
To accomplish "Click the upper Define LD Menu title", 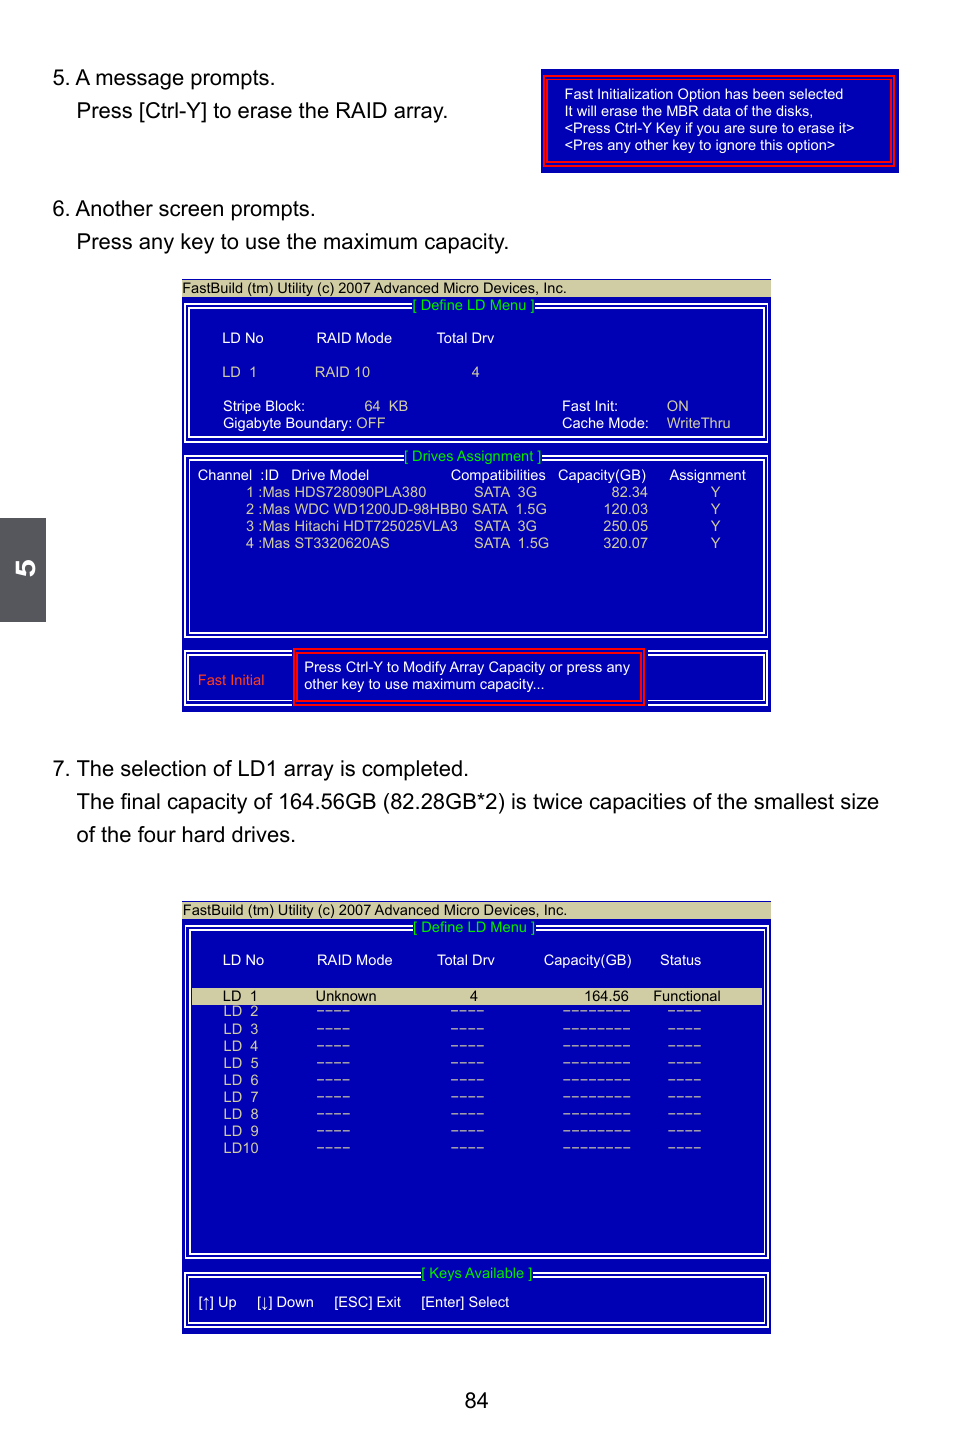I will coord(474,305).
